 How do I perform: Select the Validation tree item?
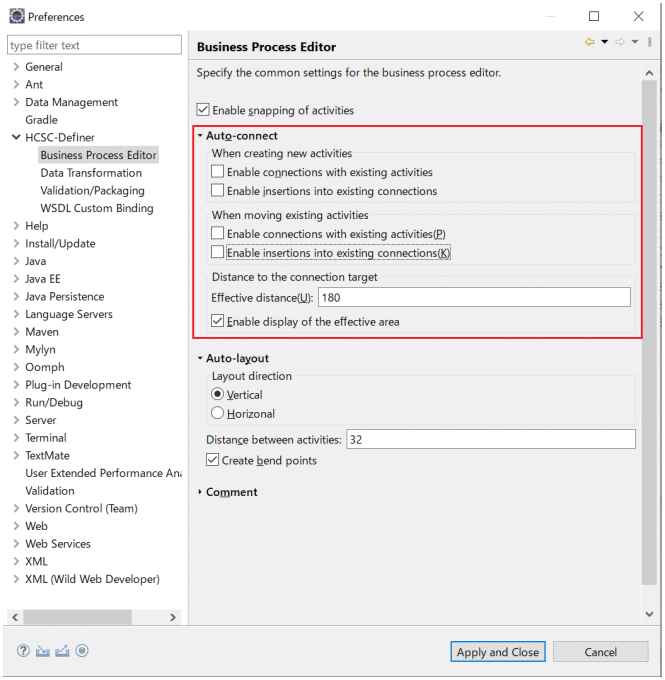pos(50,491)
